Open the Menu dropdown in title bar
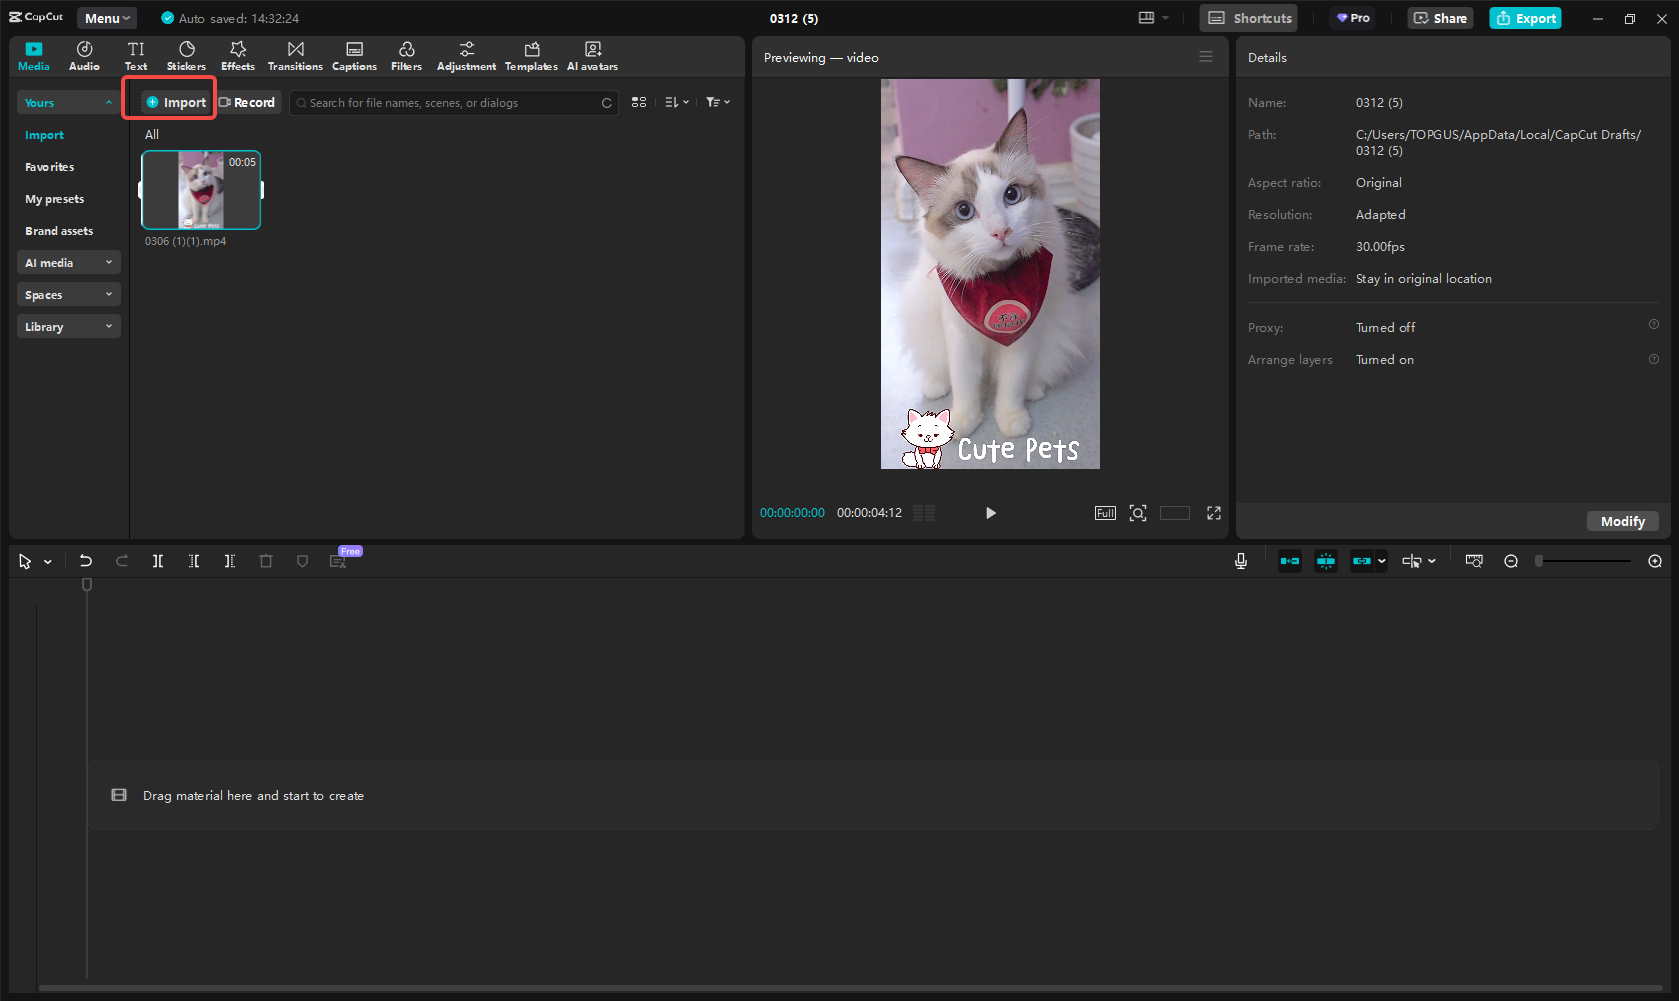The height and width of the screenshot is (1001, 1679). click(x=107, y=18)
